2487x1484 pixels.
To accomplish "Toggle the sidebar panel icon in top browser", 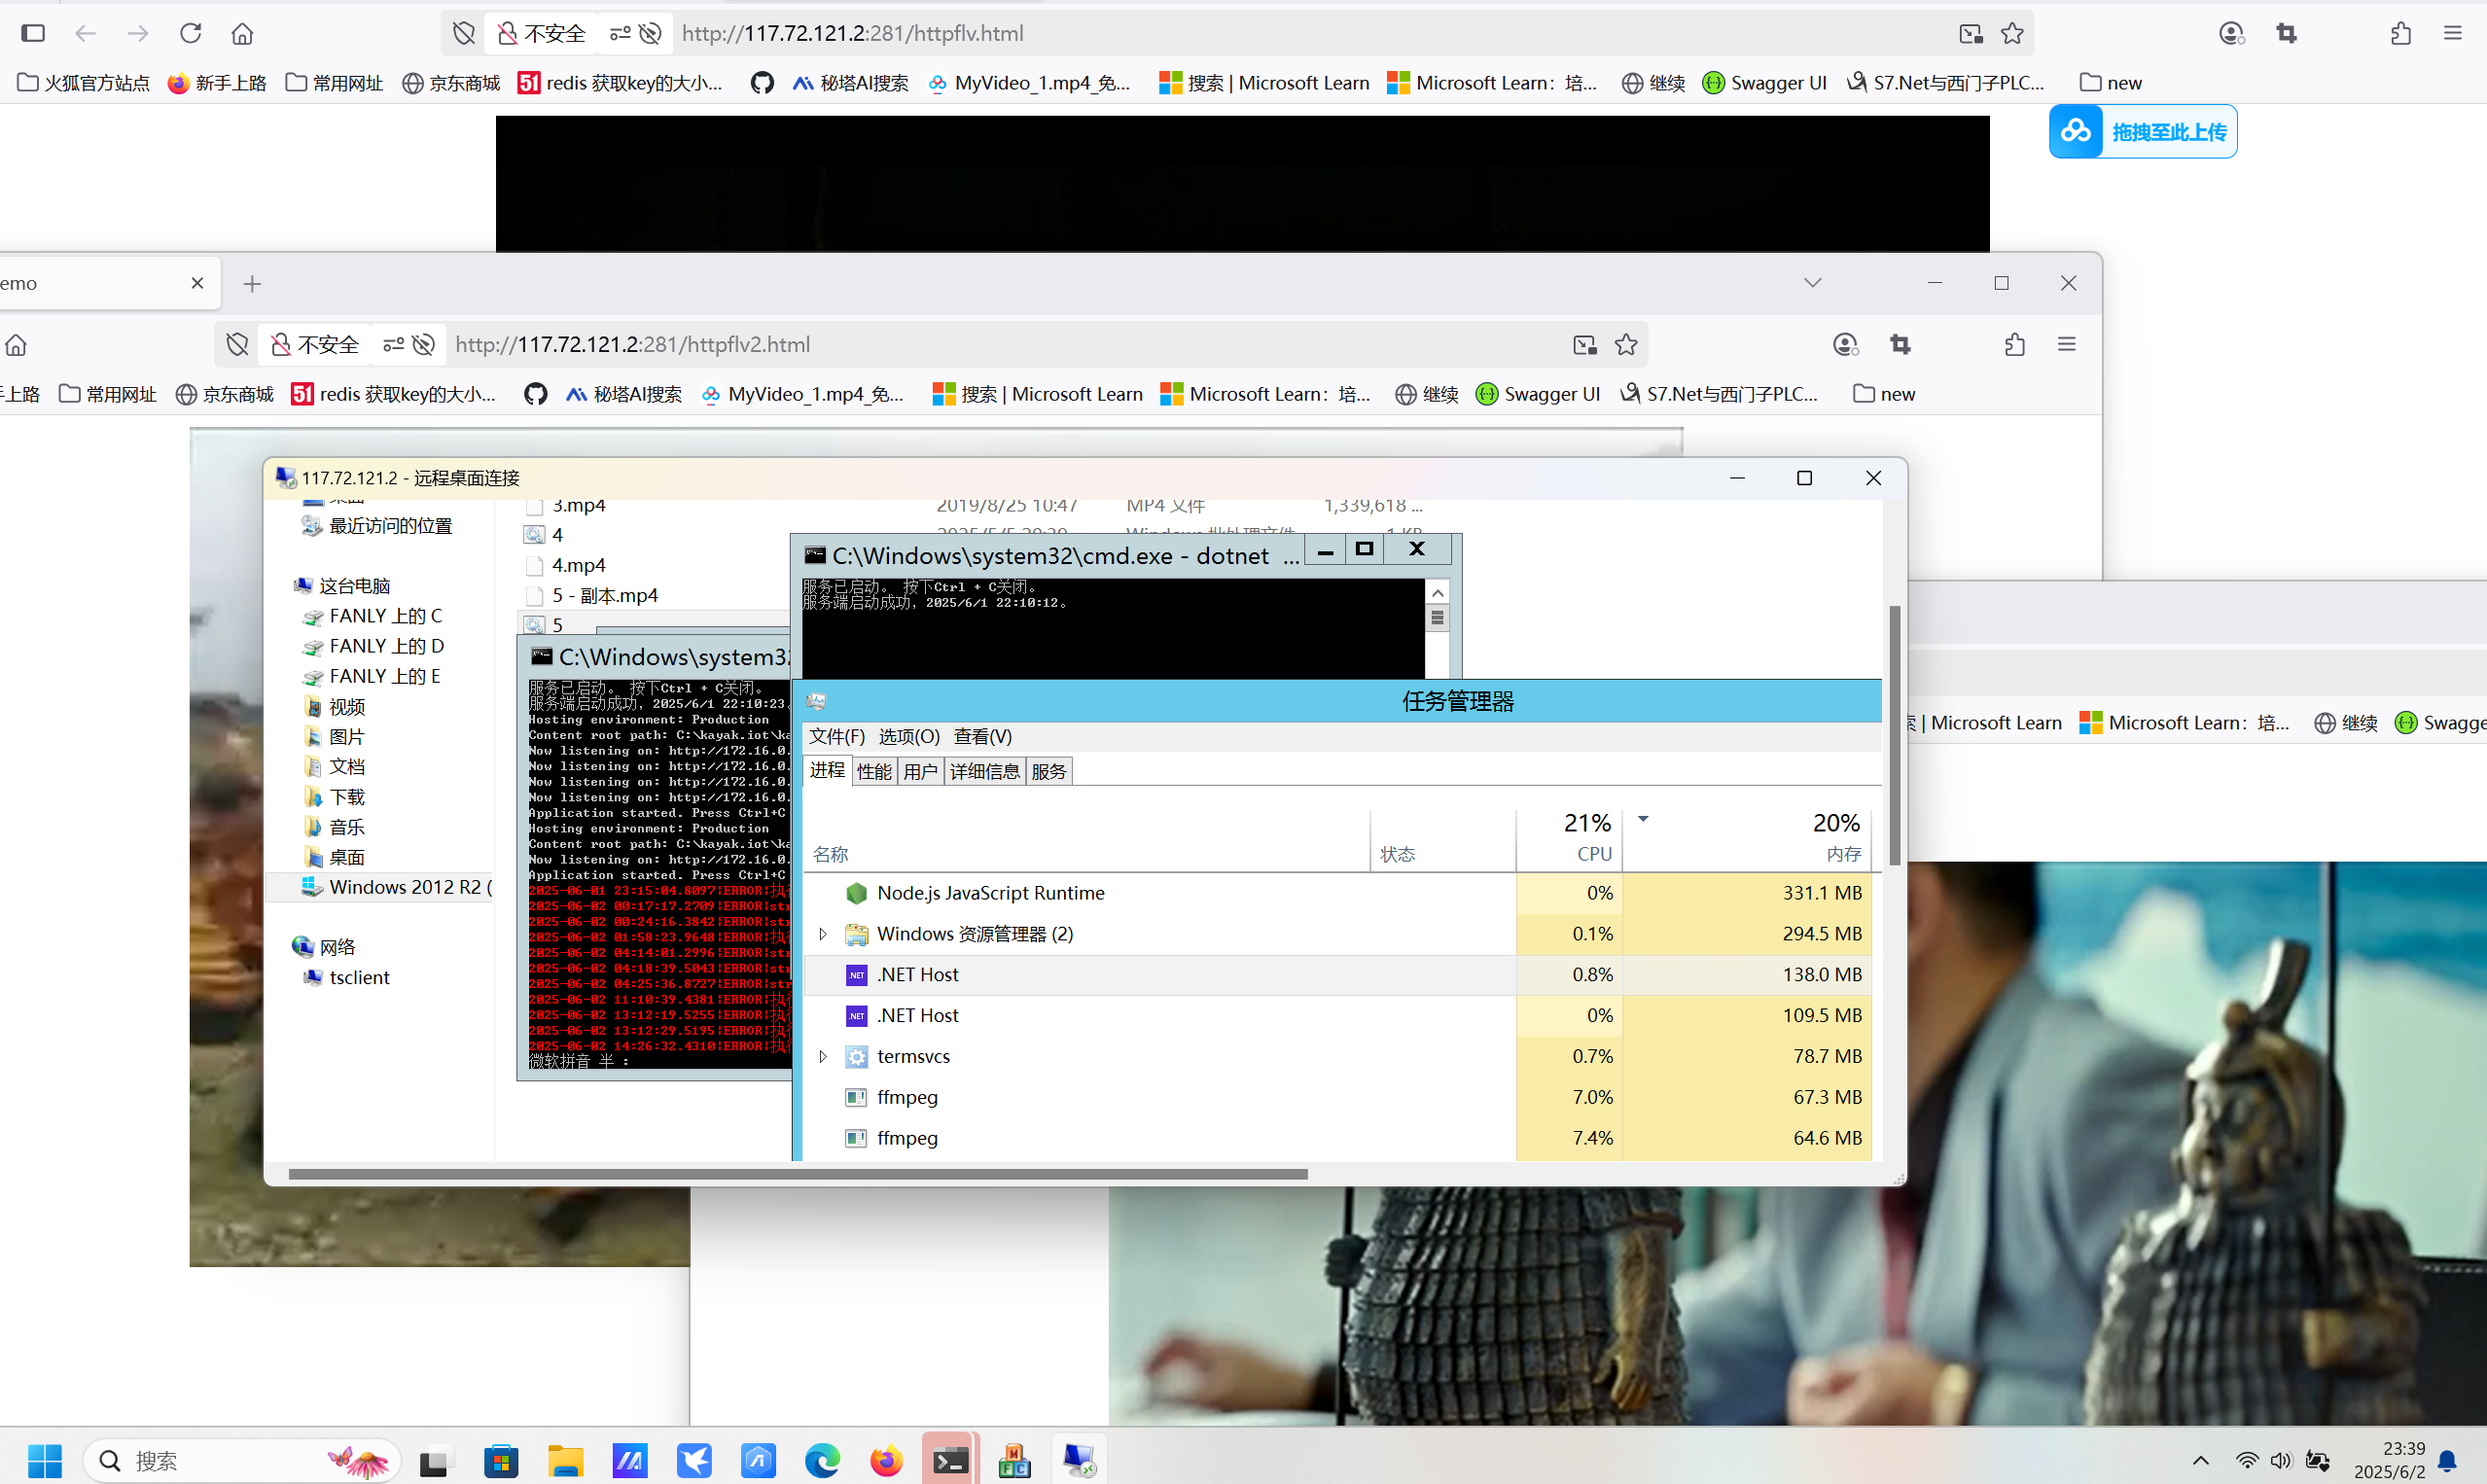I will click(33, 33).
